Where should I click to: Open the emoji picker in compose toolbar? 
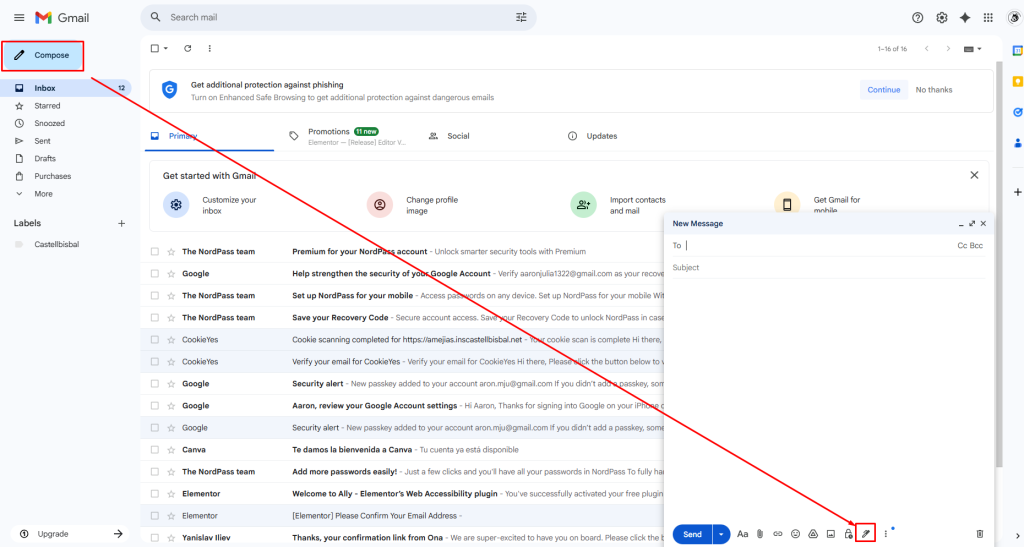(x=795, y=534)
